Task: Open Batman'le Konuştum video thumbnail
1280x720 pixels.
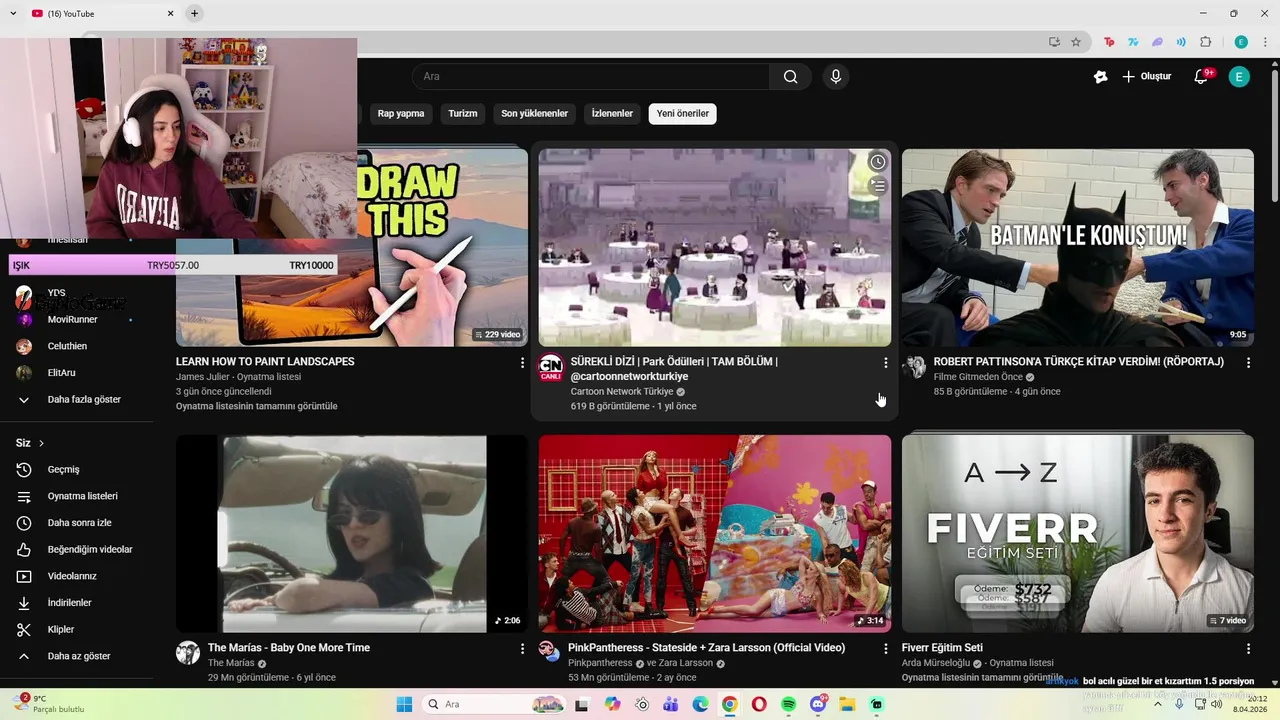Action: [x=1077, y=248]
